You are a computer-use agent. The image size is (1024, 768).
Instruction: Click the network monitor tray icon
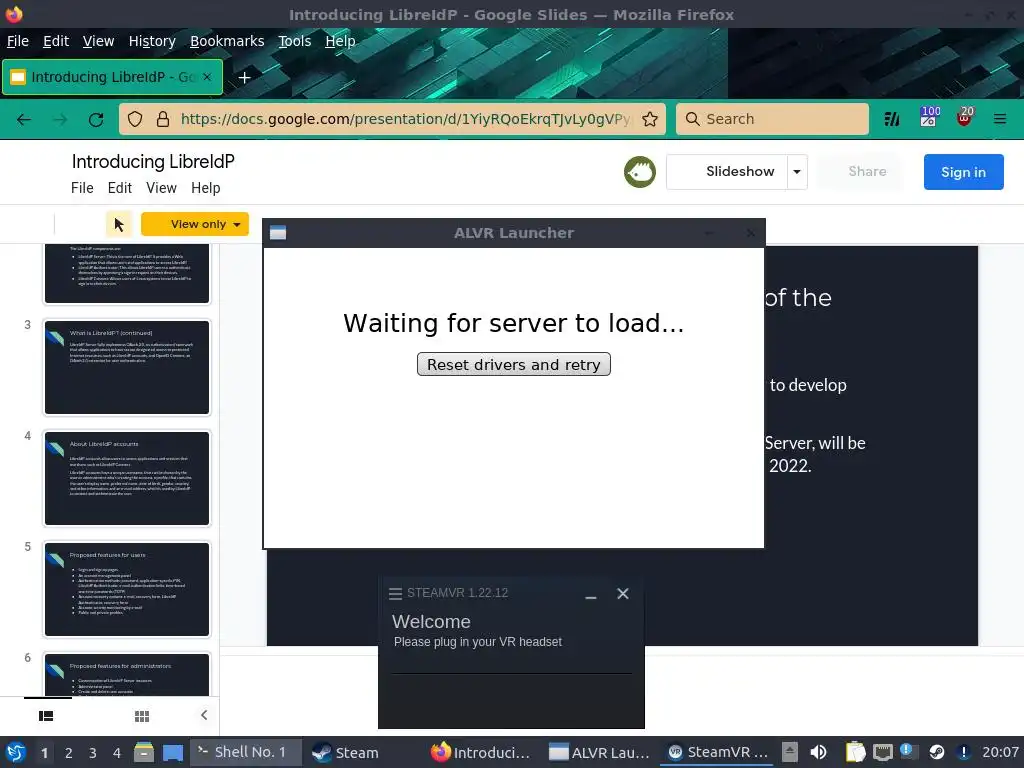coord(883,752)
